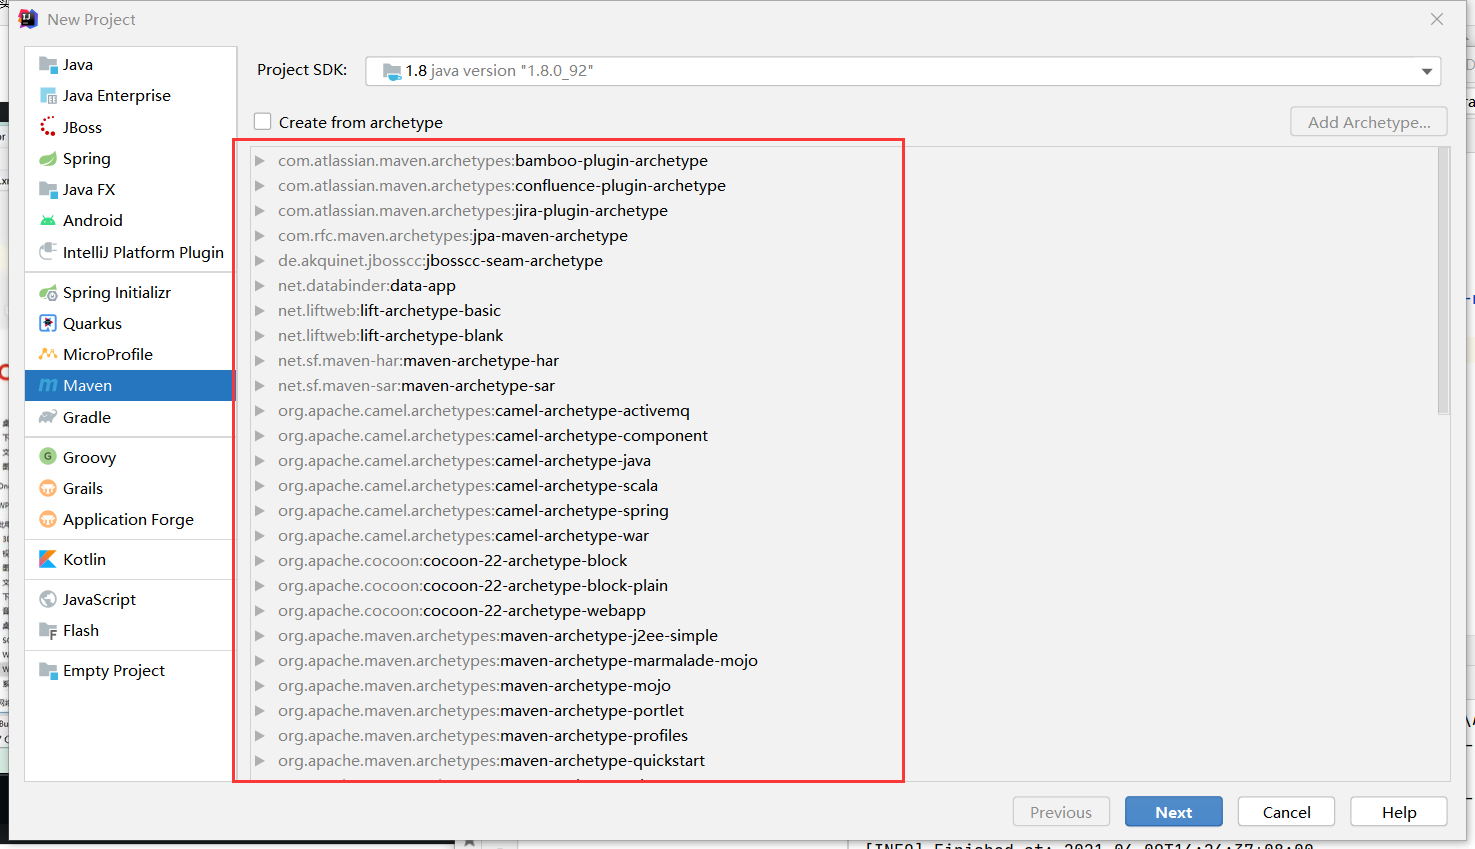
Task: Click the Next button
Action: (x=1174, y=812)
